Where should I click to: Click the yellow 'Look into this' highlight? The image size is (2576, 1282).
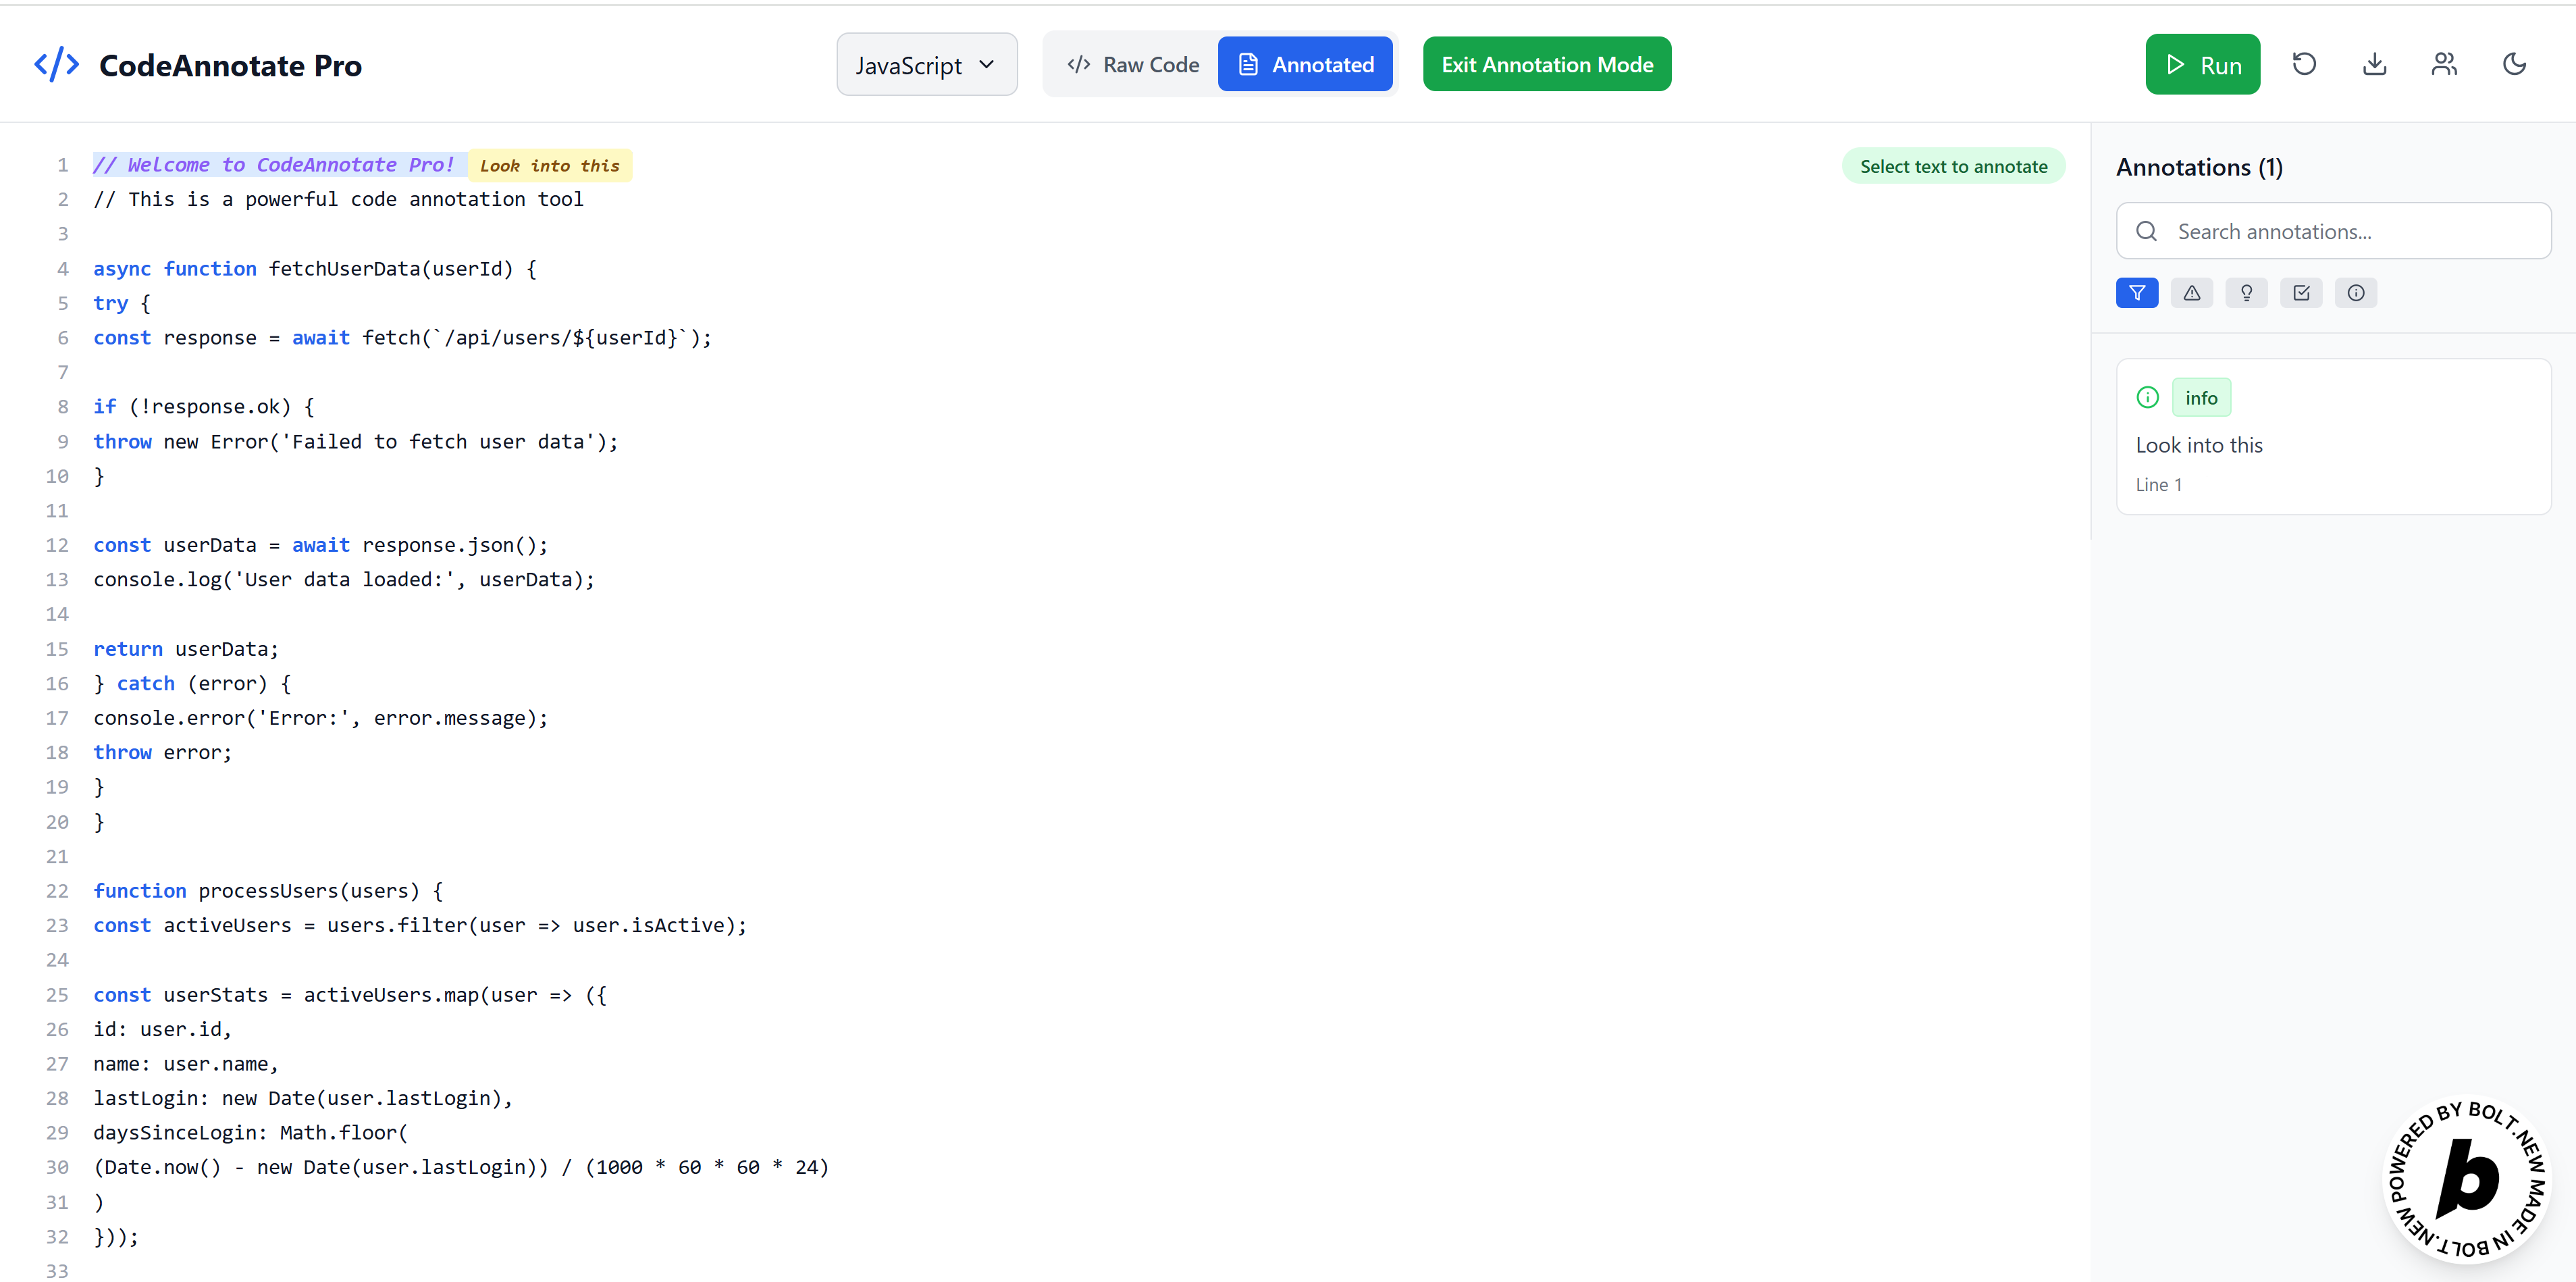[550, 166]
